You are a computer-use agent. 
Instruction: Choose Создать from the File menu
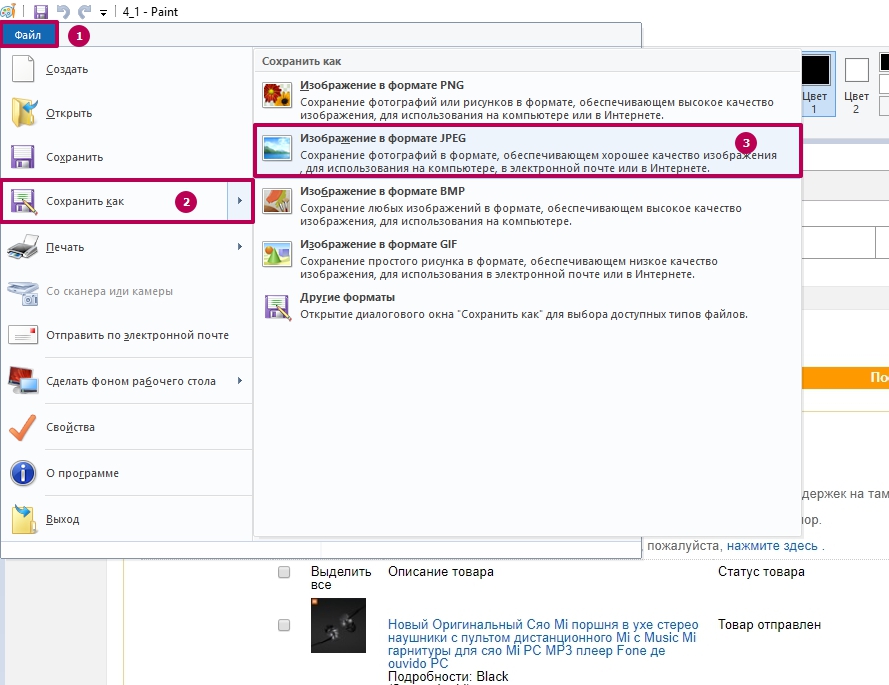pos(67,70)
